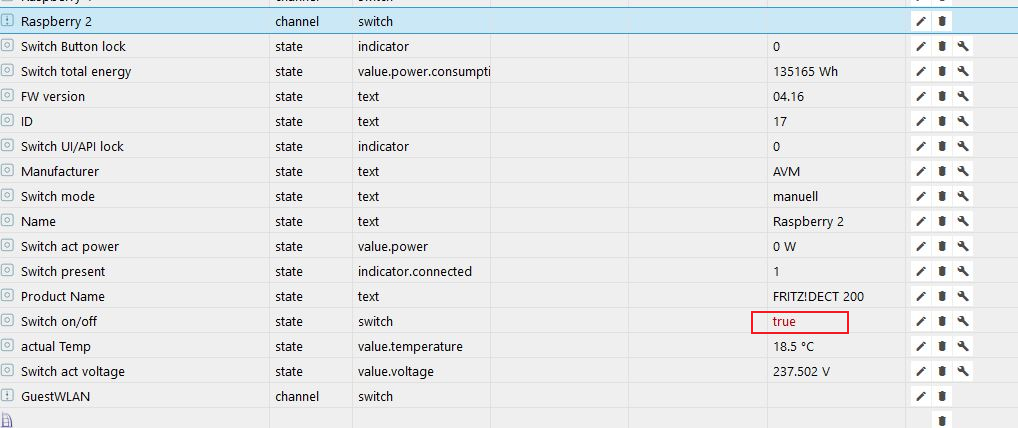This screenshot has width=1018, height=428.
Task: Edit the Raspberry 2 channel with the pencil icon
Action: (x=921, y=21)
